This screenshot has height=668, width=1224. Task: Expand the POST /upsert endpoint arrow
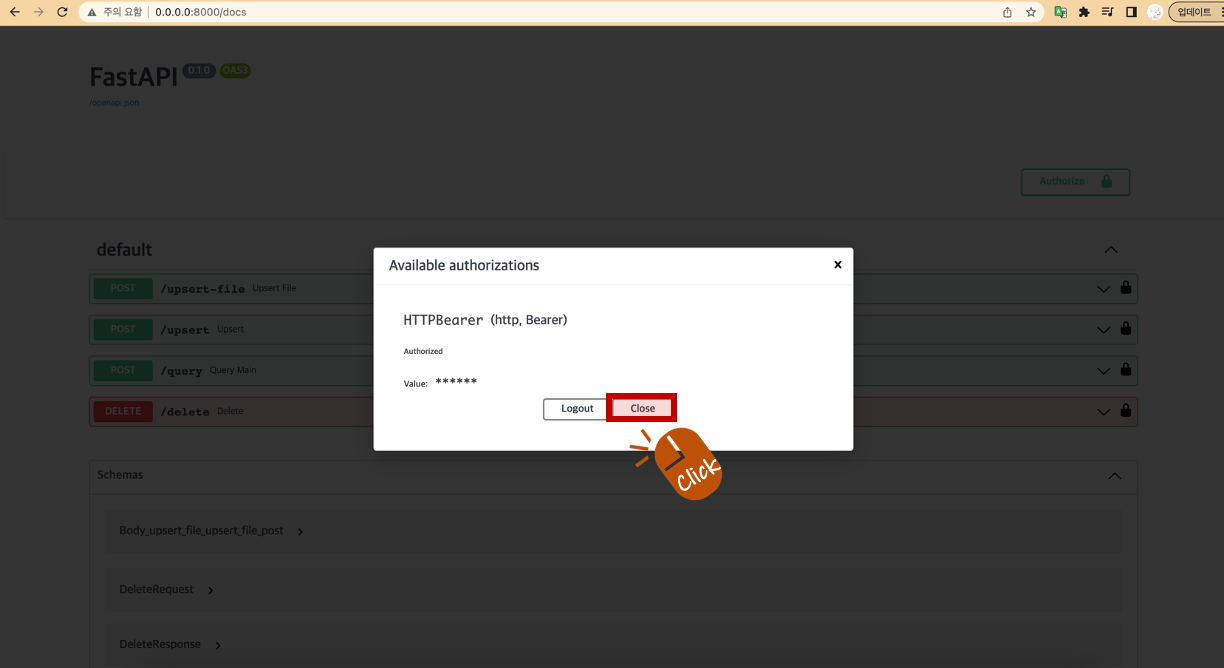click(1103, 329)
